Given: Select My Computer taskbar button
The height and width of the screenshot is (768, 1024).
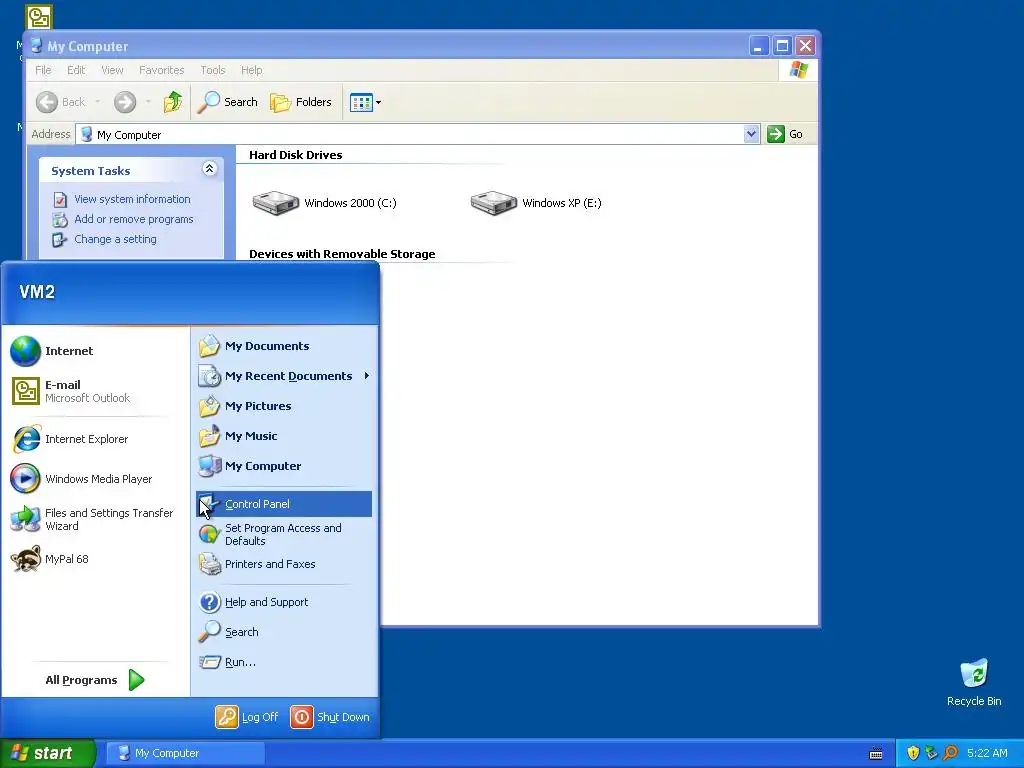Looking at the screenshot, I should (x=185, y=753).
